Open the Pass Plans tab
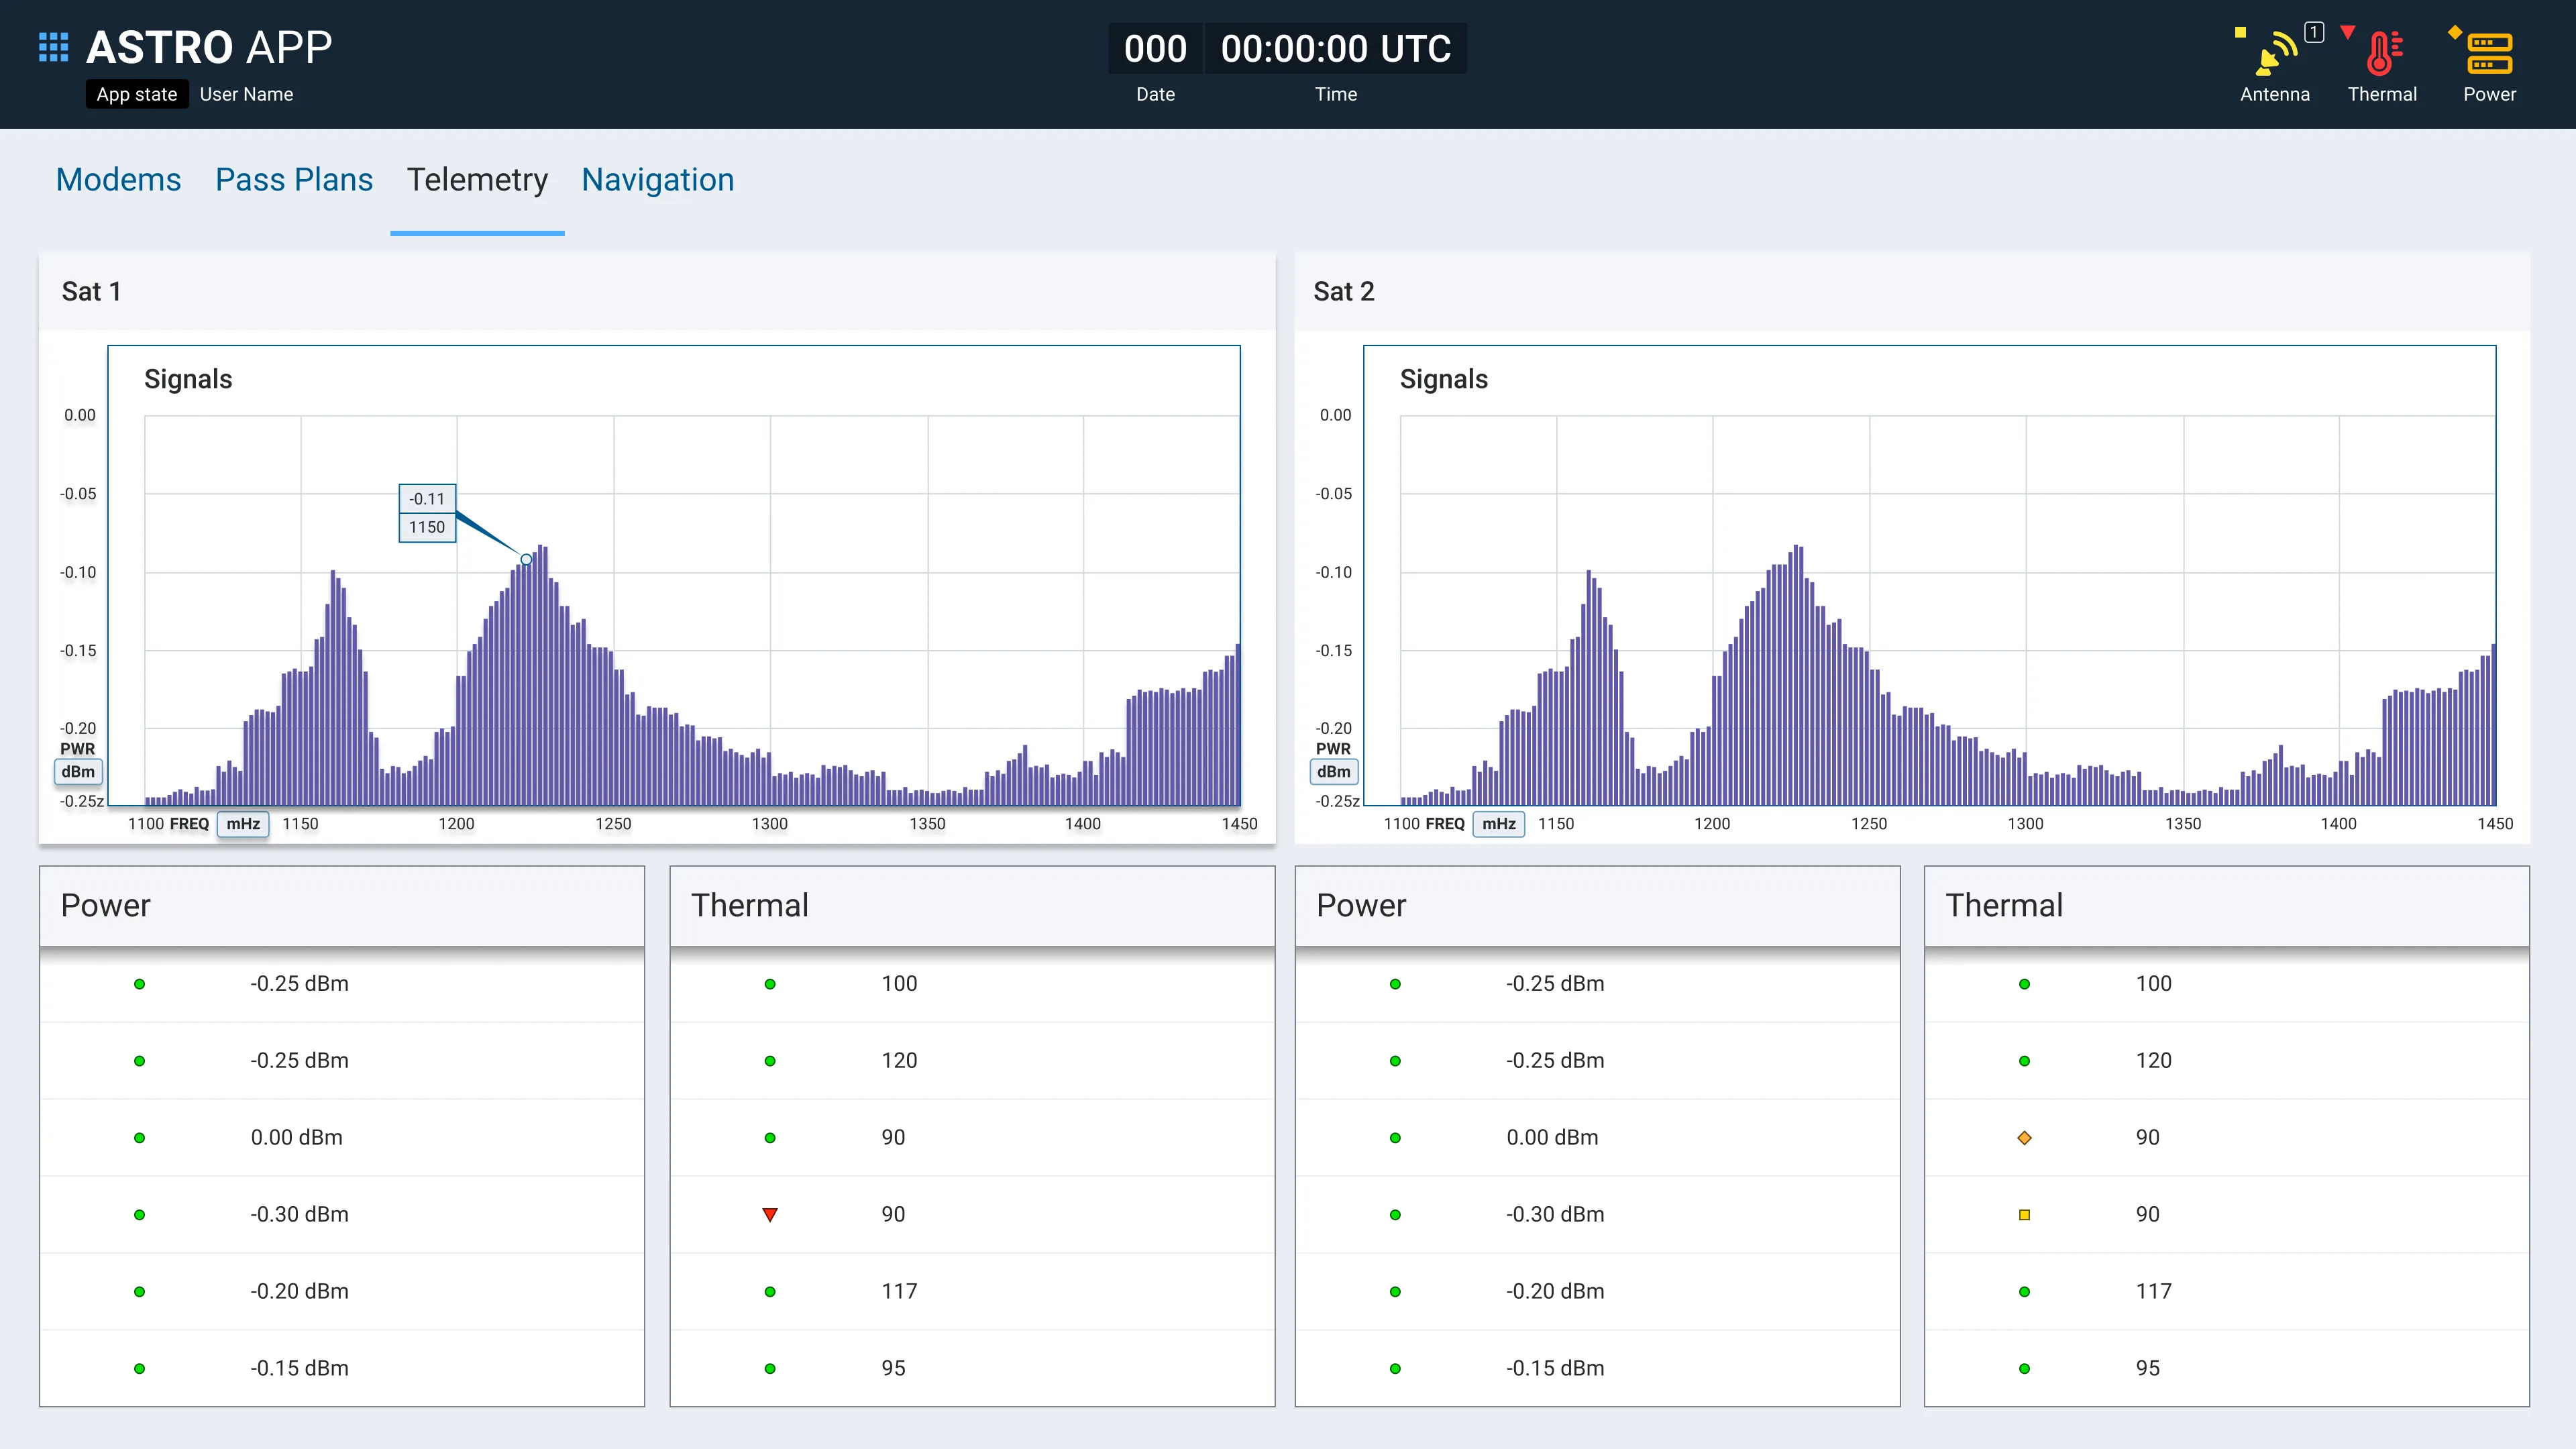The image size is (2576, 1449). [x=294, y=178]
